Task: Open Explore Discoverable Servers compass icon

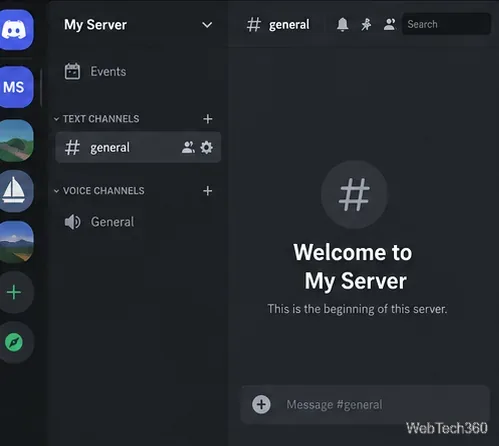Action: (x=15, y=342)
